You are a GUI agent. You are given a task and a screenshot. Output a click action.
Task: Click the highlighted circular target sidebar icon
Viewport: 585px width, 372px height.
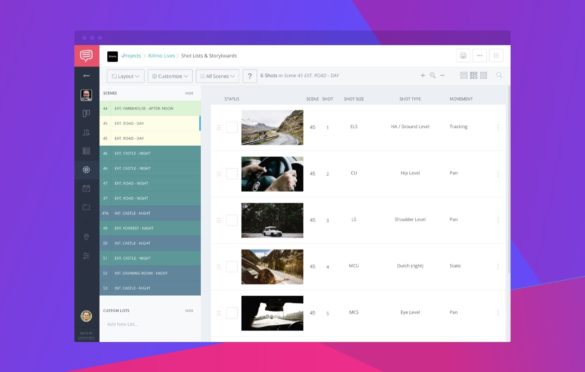click(86, 170)
